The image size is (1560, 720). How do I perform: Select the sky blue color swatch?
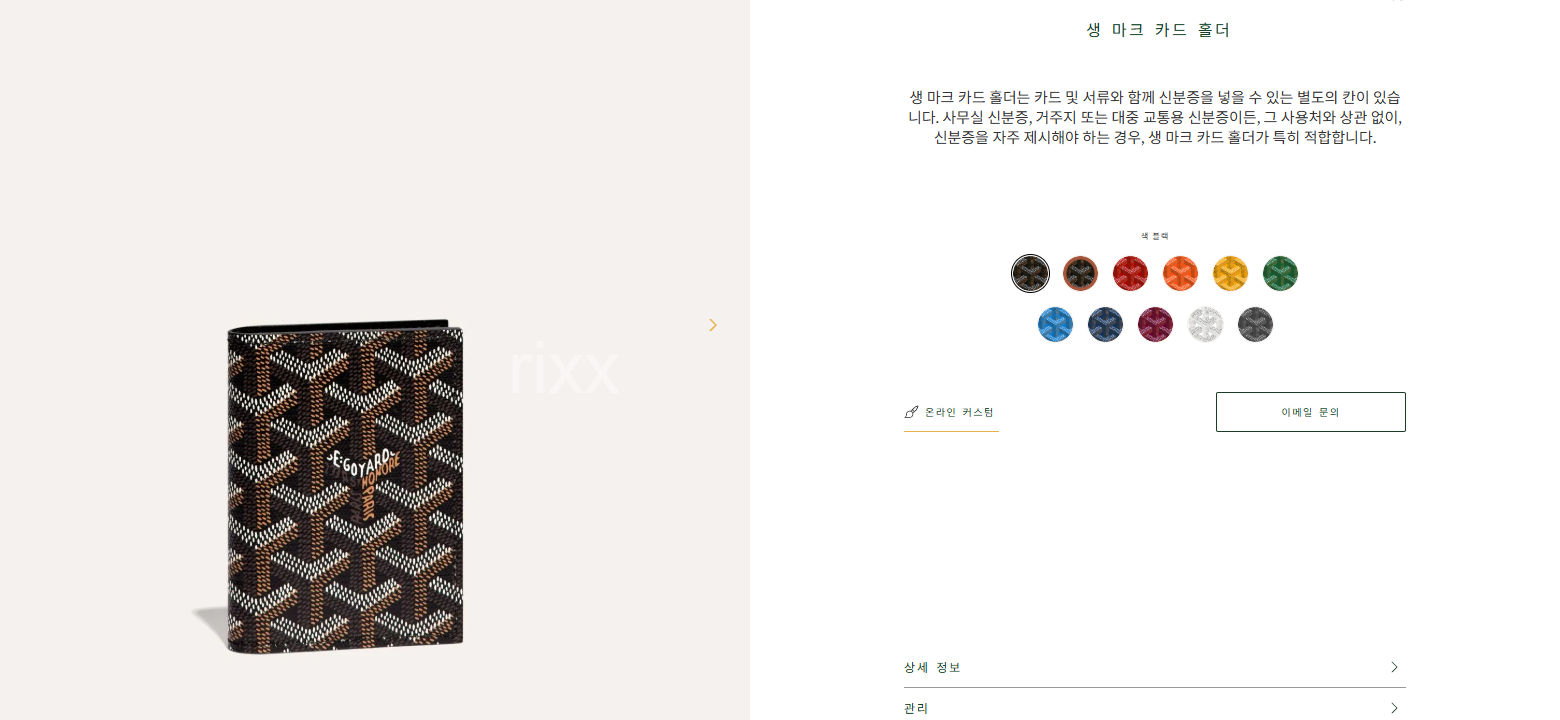point(1055,324)
